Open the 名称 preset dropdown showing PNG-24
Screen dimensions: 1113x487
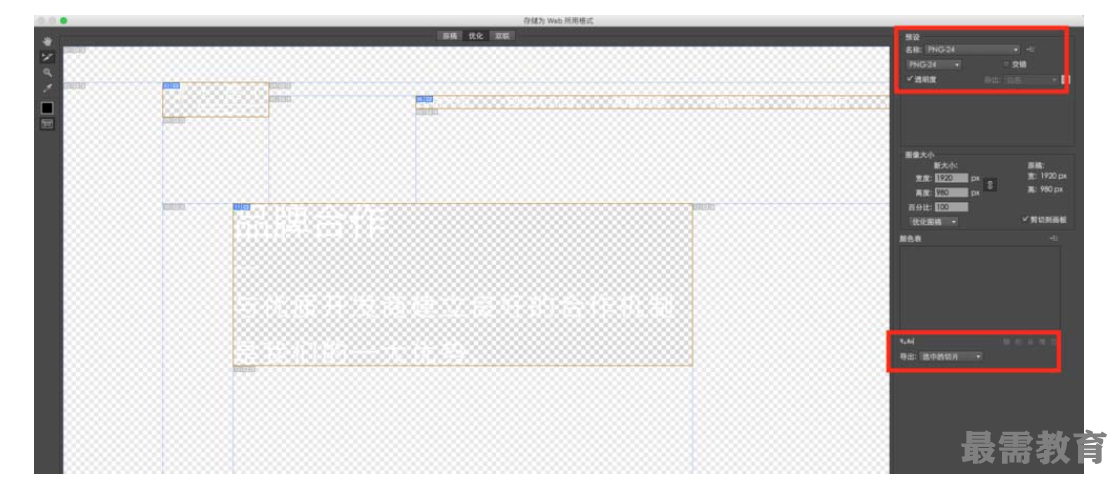pyautogui.click(x=972, y=50)
